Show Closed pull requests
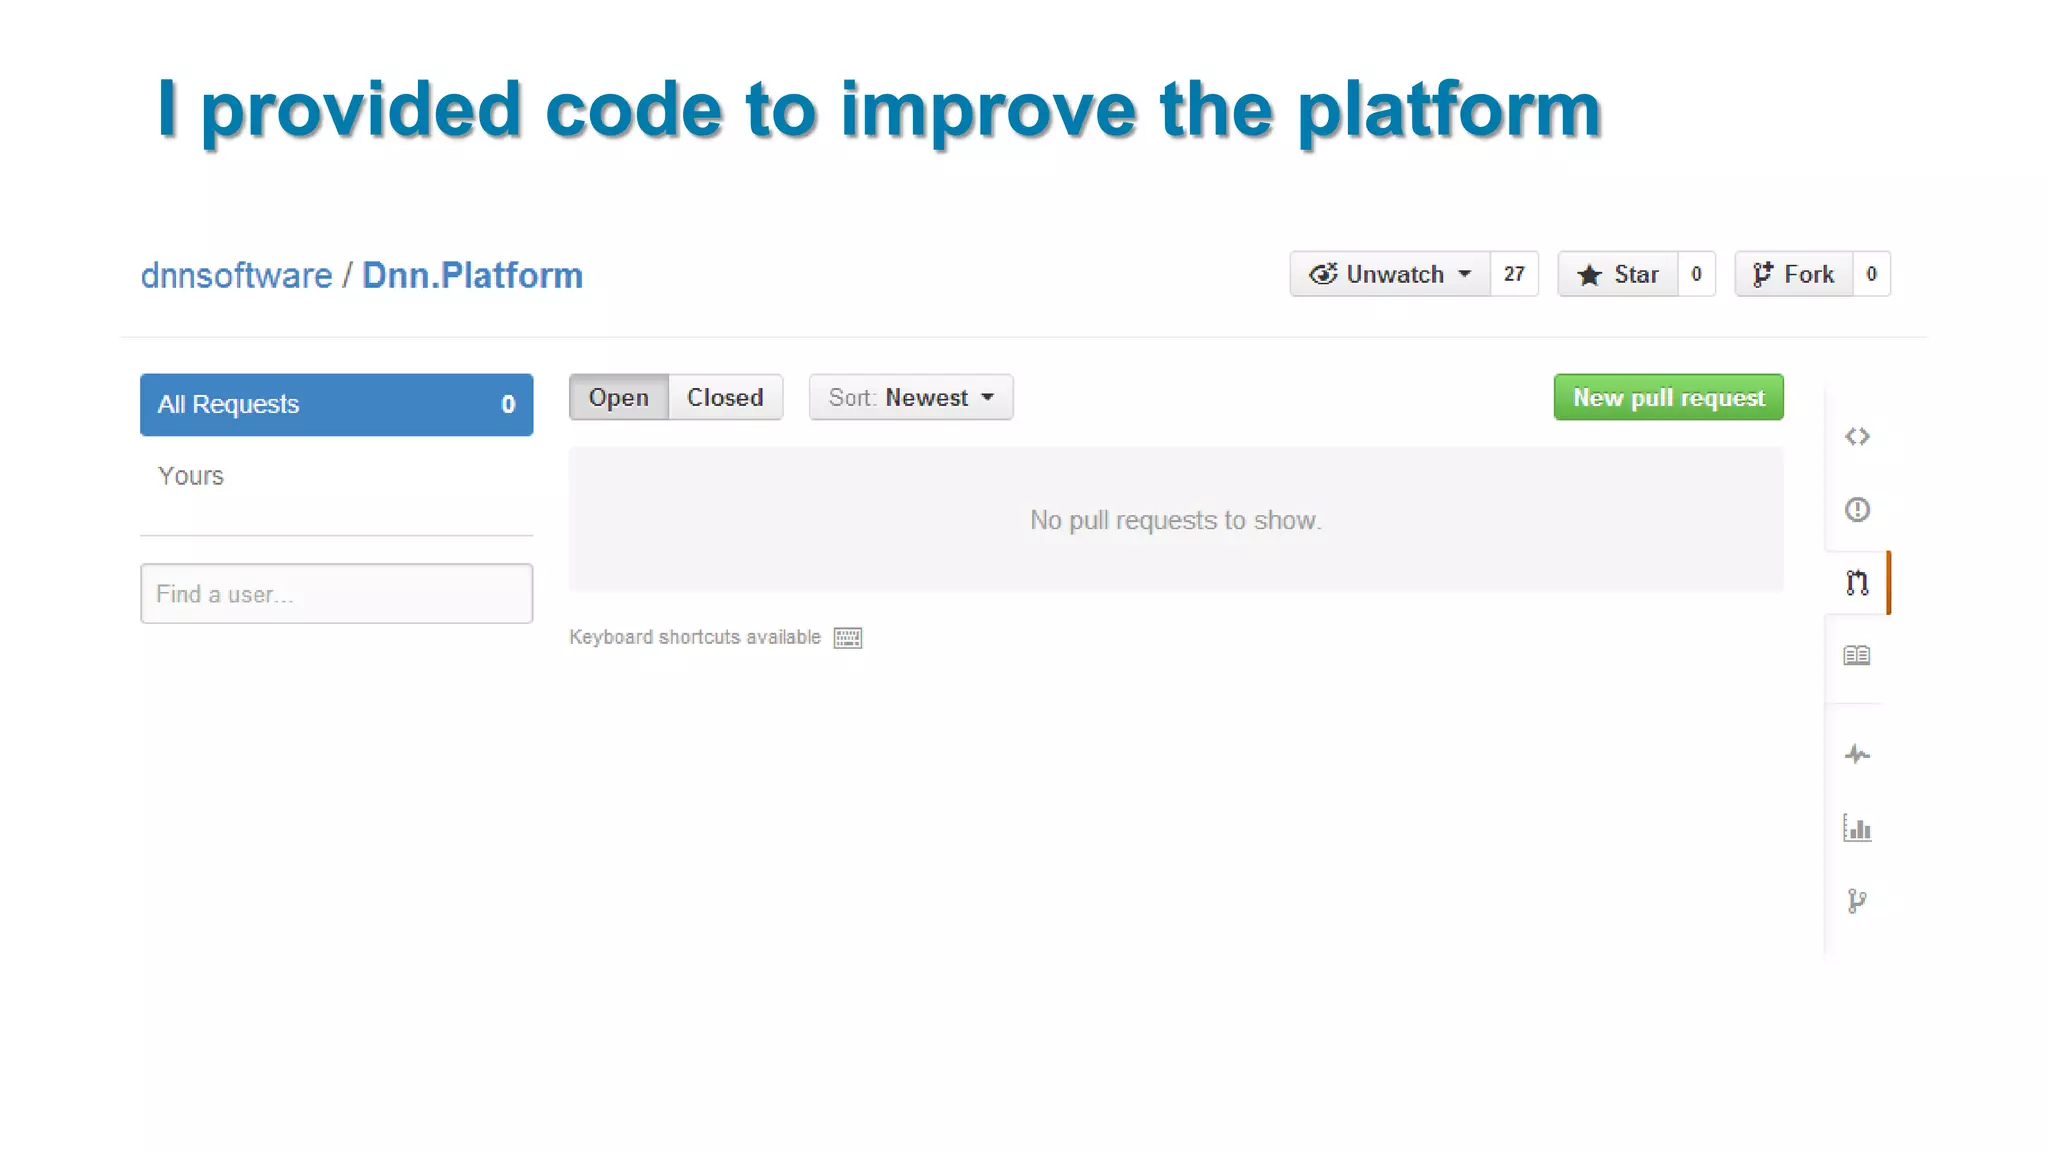This screenshot has height=1152, width=2048. (x=725, y=397)
